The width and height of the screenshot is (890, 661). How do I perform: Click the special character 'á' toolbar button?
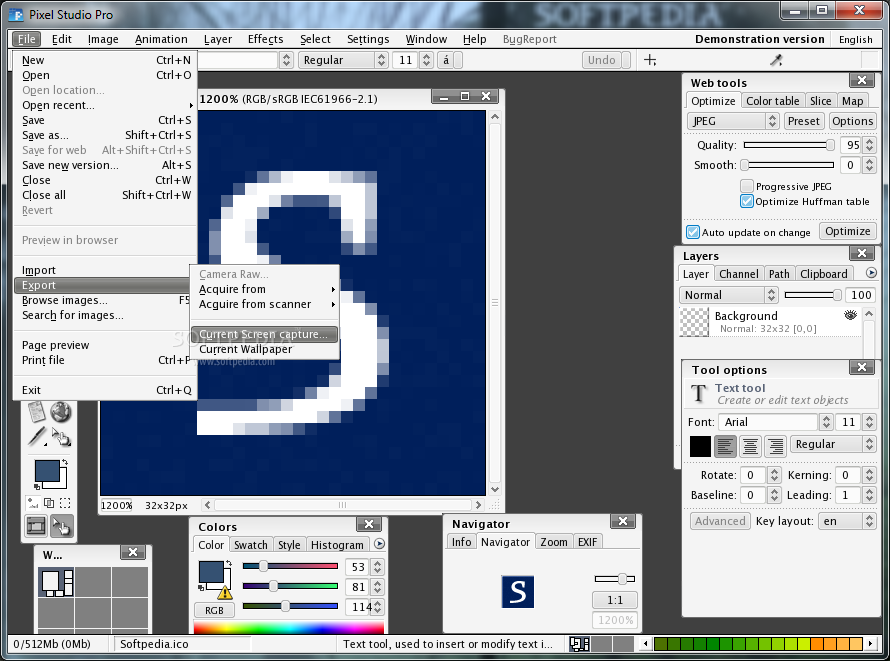coord(446,60)
